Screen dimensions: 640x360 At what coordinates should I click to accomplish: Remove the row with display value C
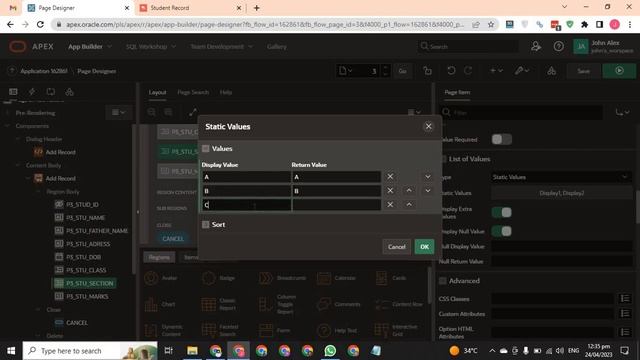pos(390,204)
